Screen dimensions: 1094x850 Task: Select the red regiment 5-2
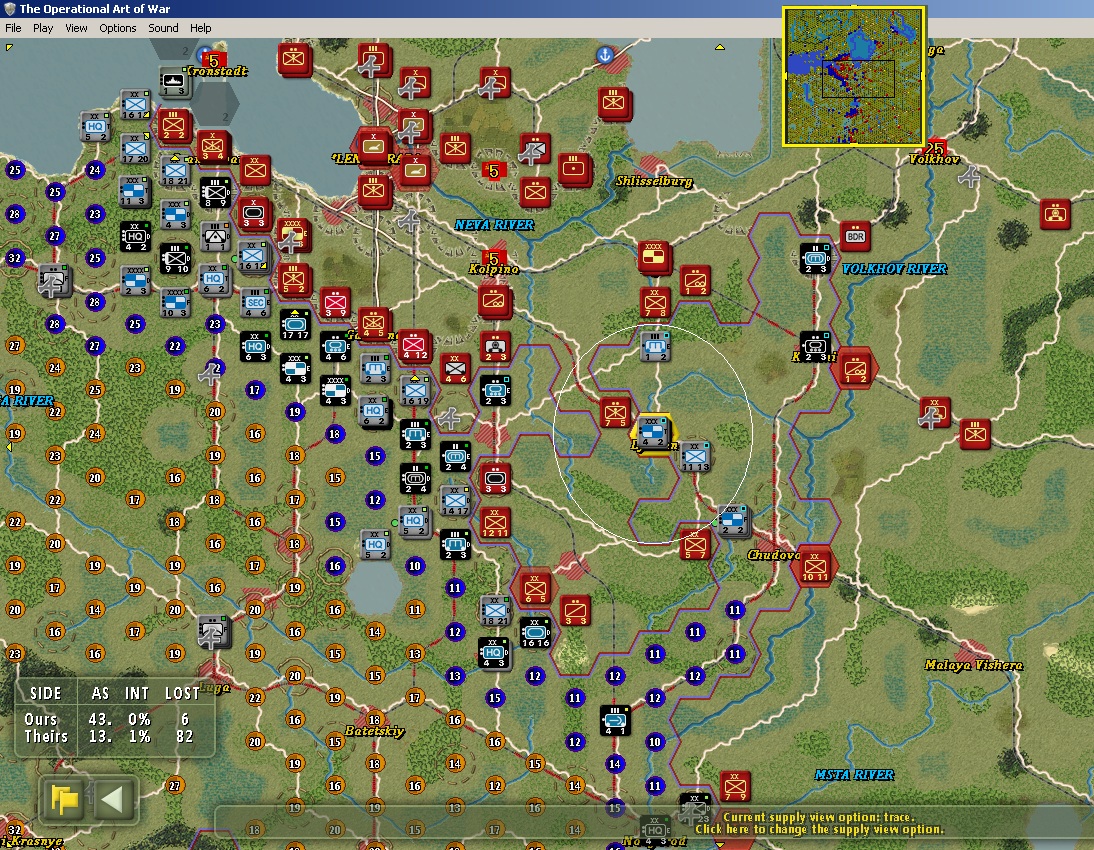(x=294, y=279)
